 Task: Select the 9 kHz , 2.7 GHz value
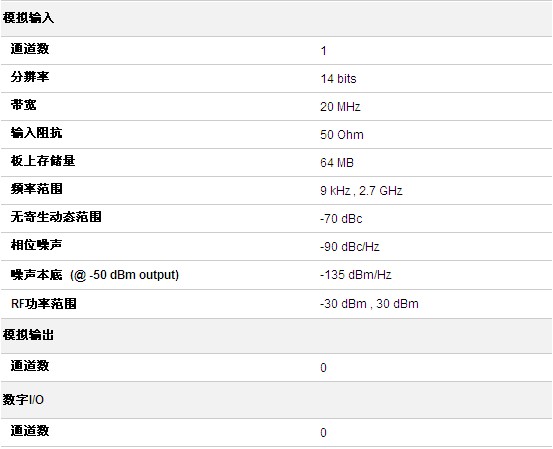click(361, 191)
